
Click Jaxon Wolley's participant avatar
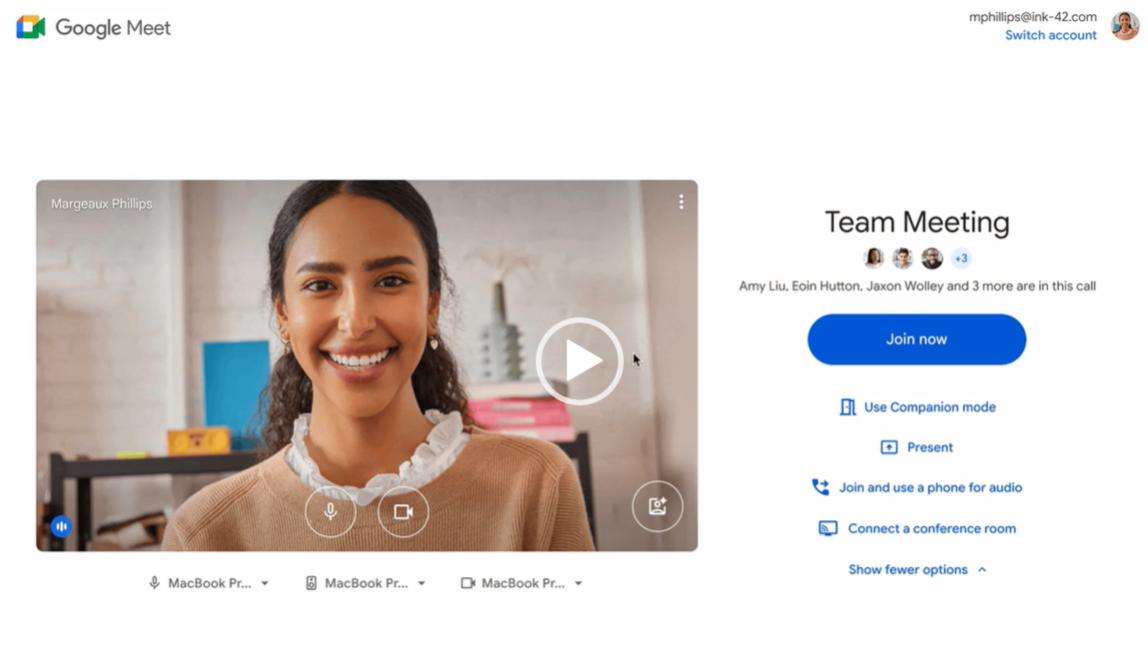tap(932, 258)
